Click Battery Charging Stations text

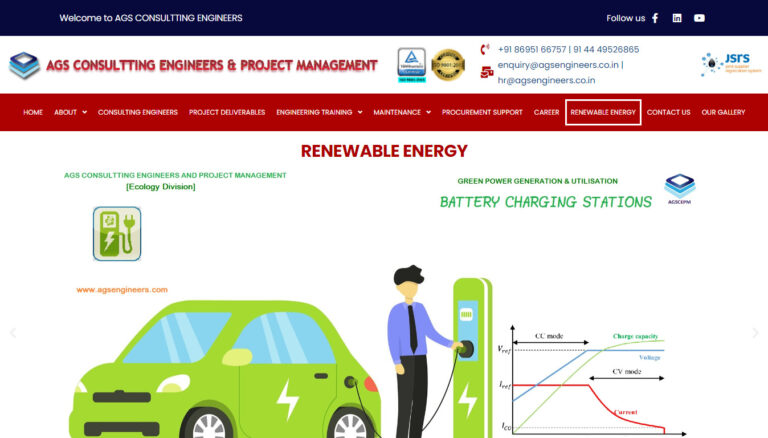tap(546, 202)
